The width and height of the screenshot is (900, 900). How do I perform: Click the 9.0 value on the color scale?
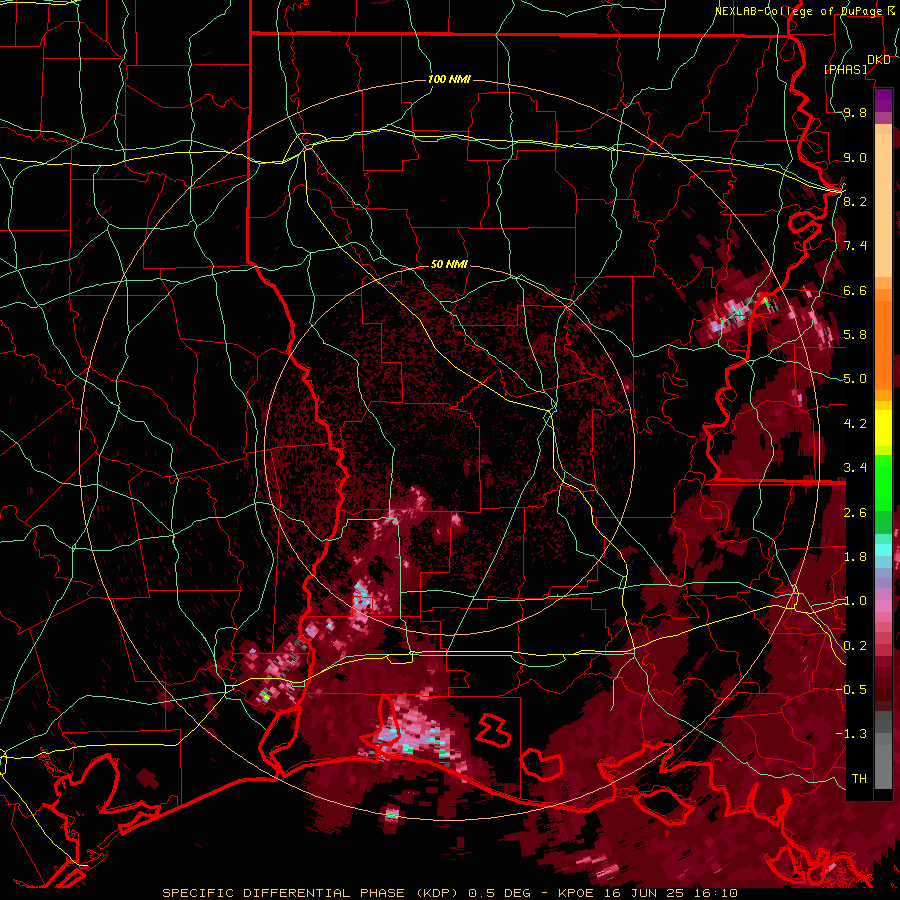point(855,157)
